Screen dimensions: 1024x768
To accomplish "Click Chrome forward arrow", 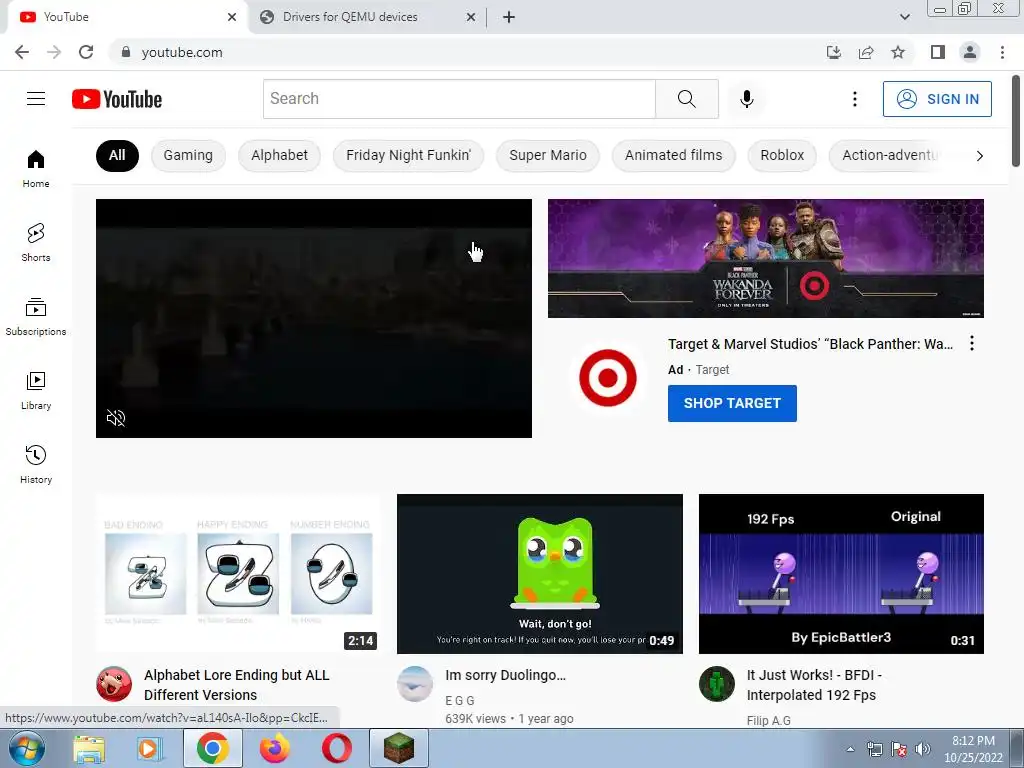I will click(x=54, y=52).
